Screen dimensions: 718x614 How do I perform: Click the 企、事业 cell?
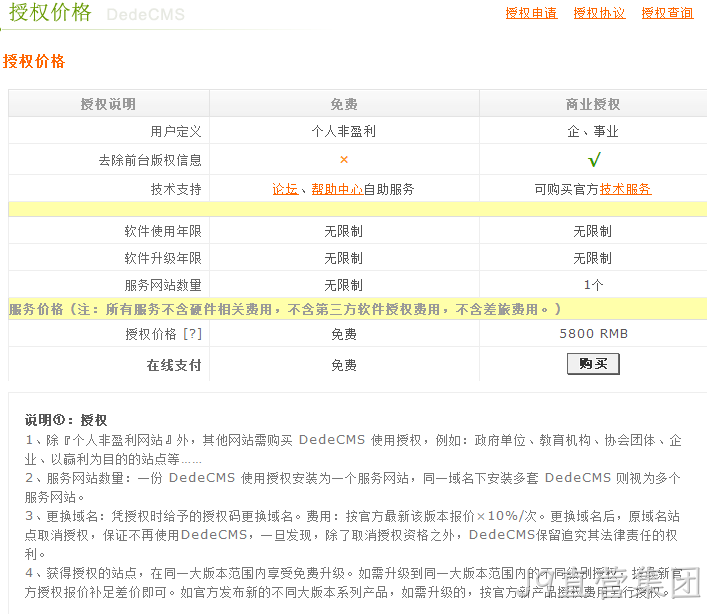point(593,132)
